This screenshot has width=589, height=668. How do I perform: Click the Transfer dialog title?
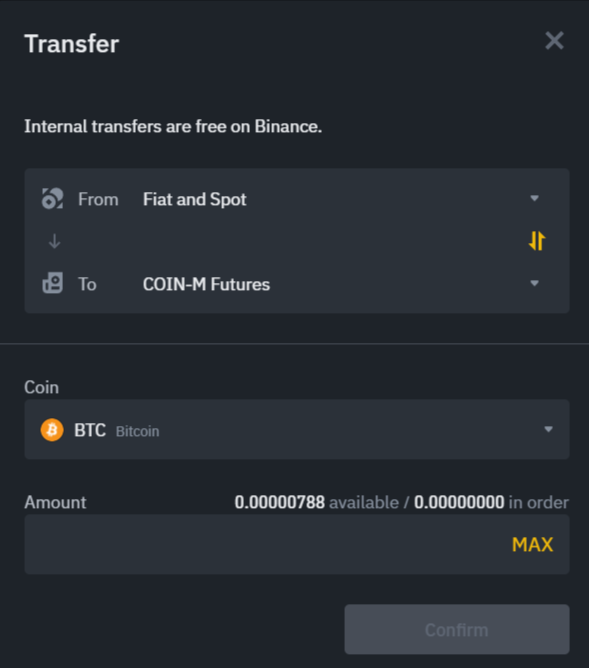click(72, 43)
